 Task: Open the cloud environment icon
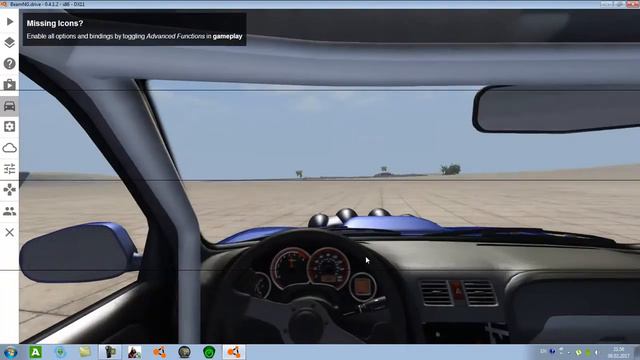(9, 148)
